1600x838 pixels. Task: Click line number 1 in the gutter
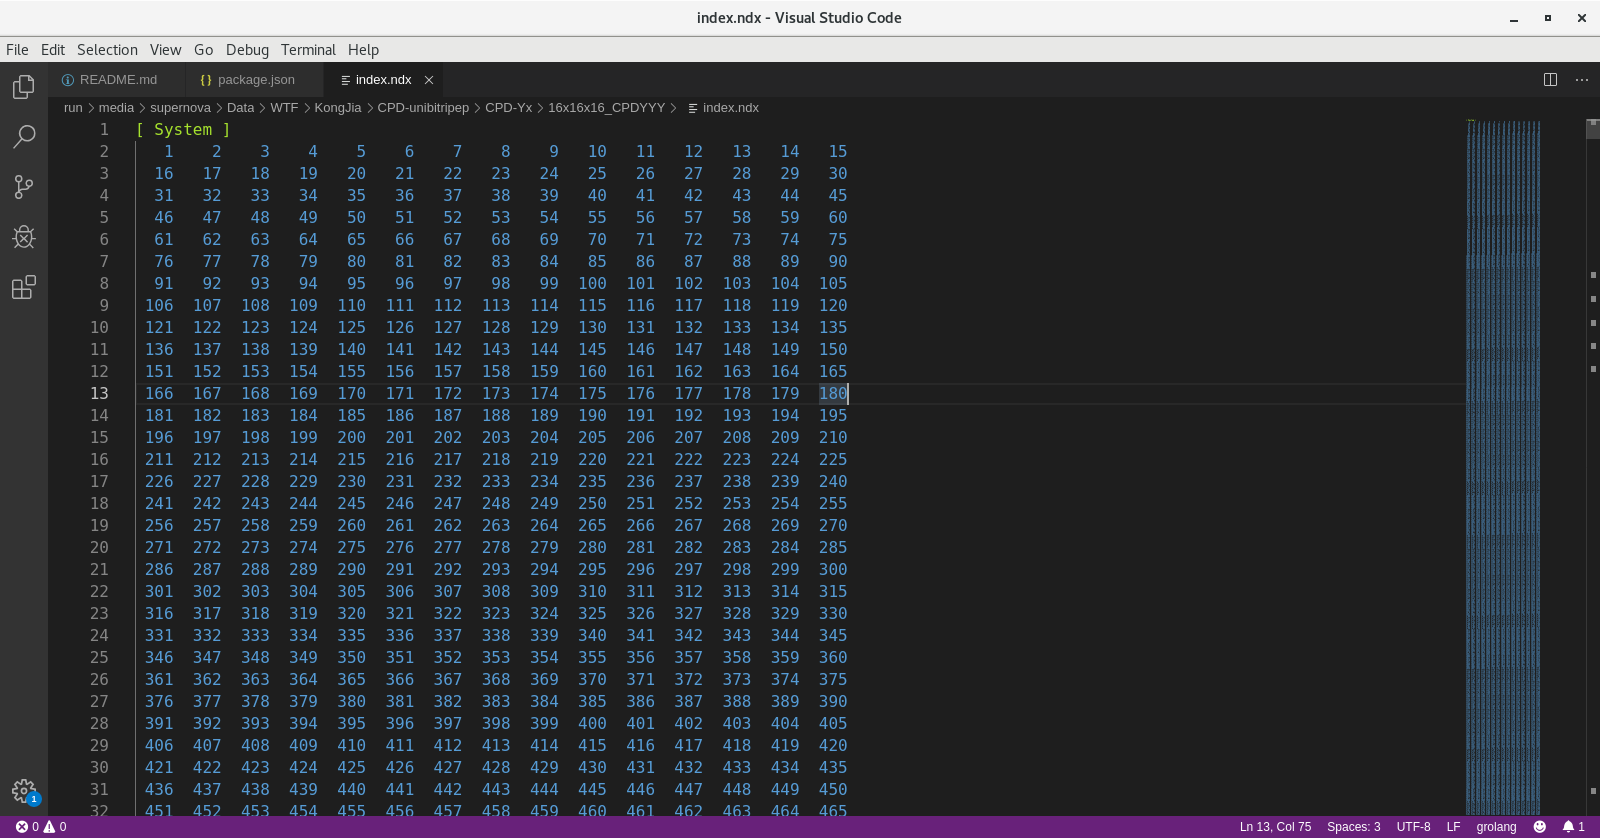click(104, 130)
